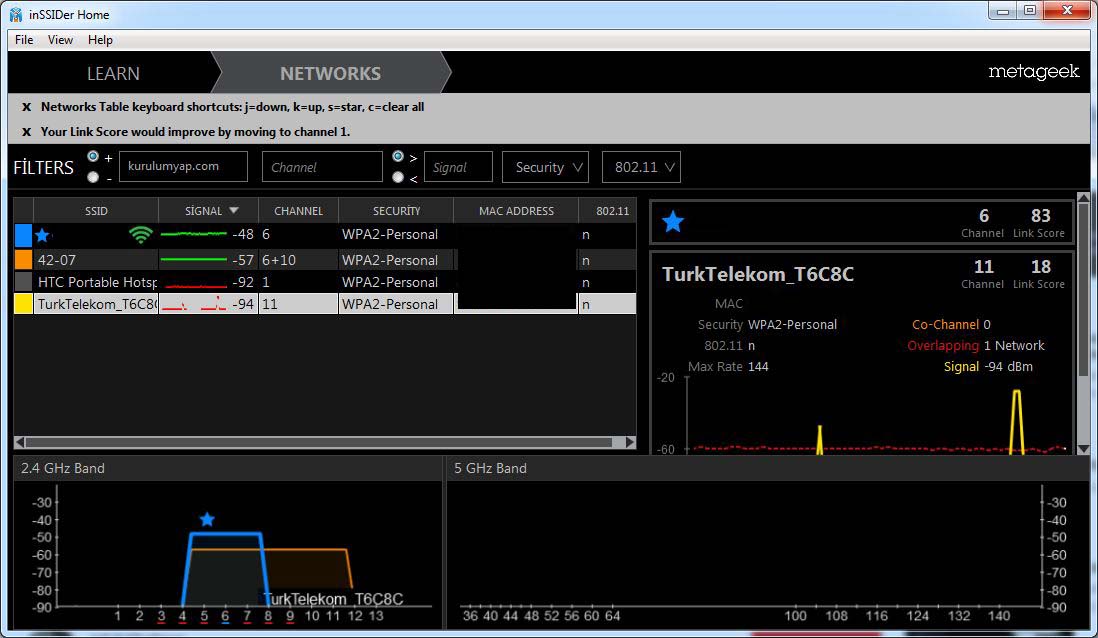Click the Channel filter field
This screenshot has width=1098, height=638.
point(322,167)
